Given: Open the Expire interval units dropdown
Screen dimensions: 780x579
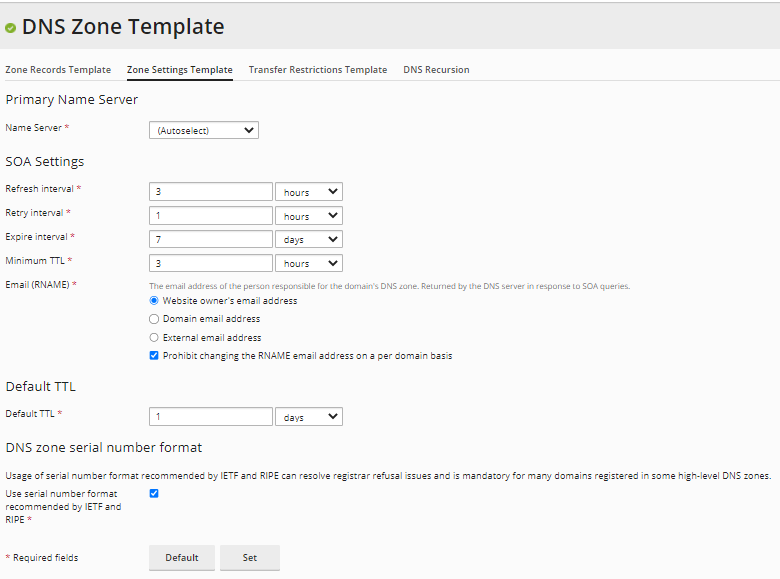Looking at the screenshot, I should click(x=309, y=239).
